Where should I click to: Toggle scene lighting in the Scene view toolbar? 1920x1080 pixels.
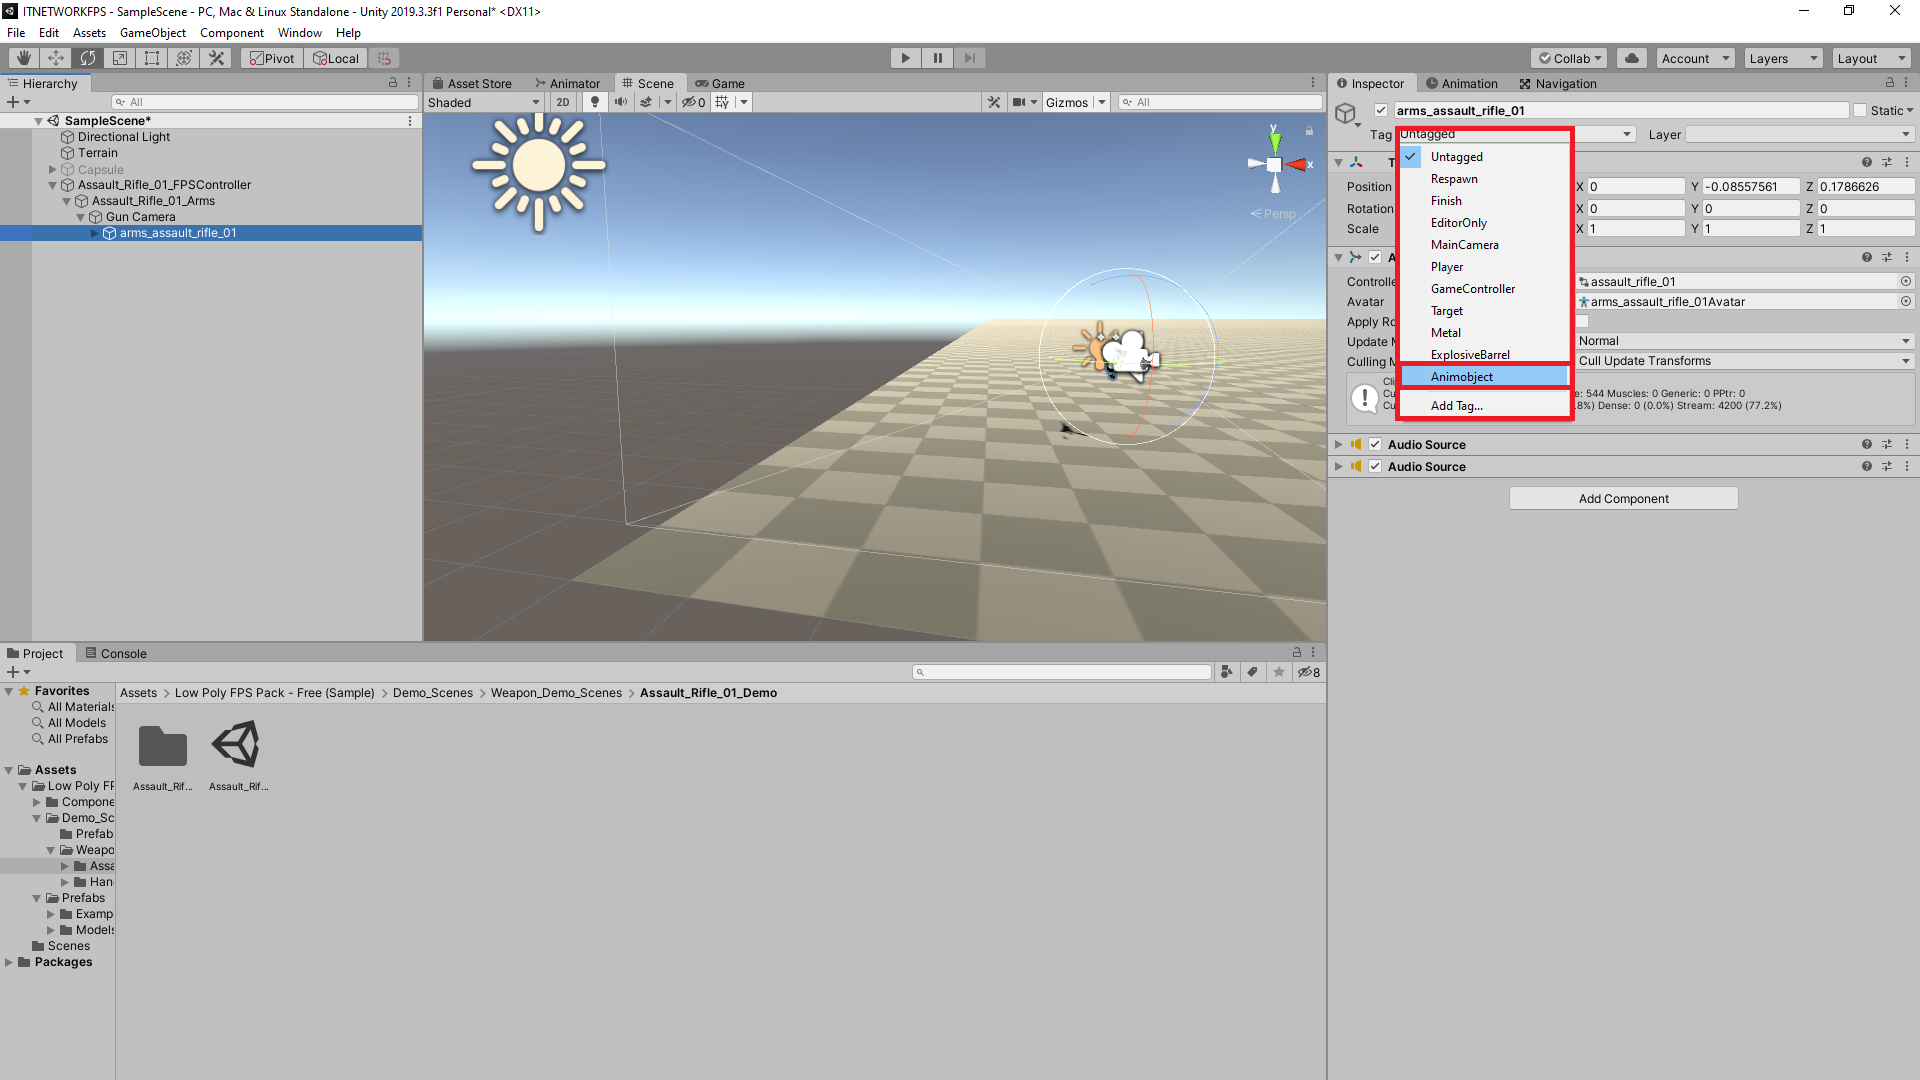pos(595,101)
